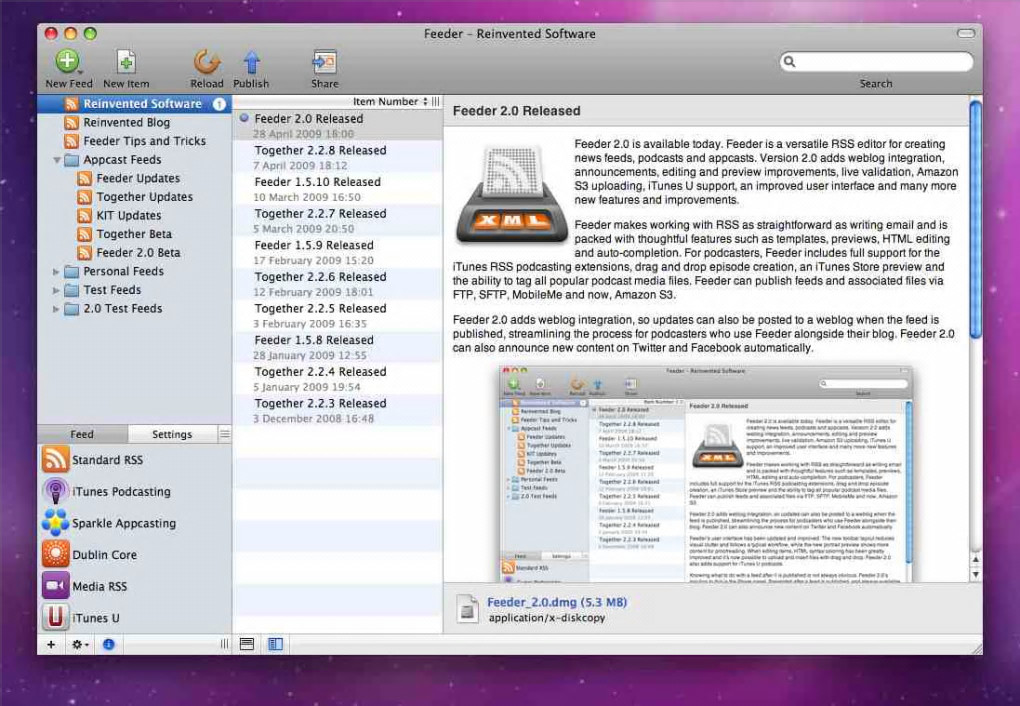1020x706 pixels.
Task: Expand the Personal Feeds folder
Action: click(57, 271)
